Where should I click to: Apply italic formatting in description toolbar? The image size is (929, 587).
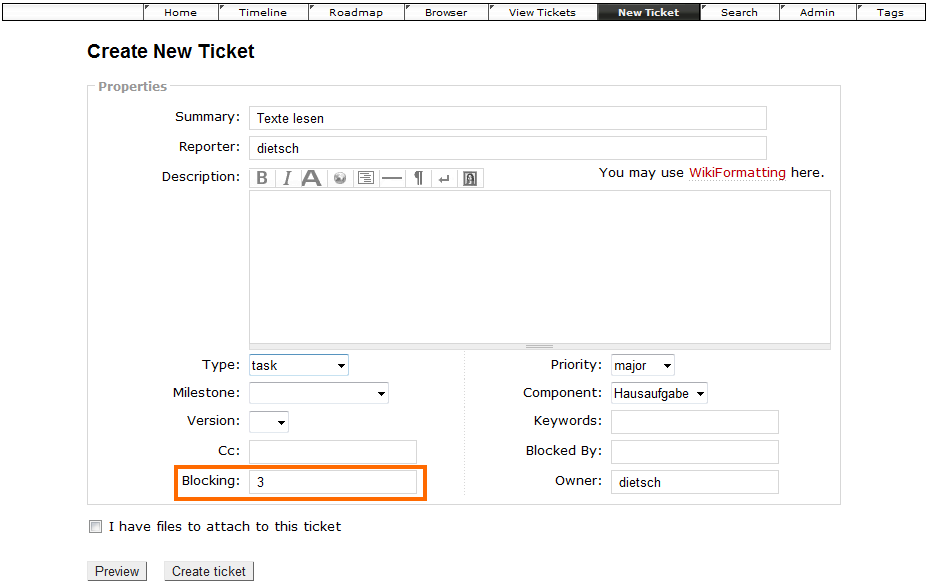click(287, 178)
